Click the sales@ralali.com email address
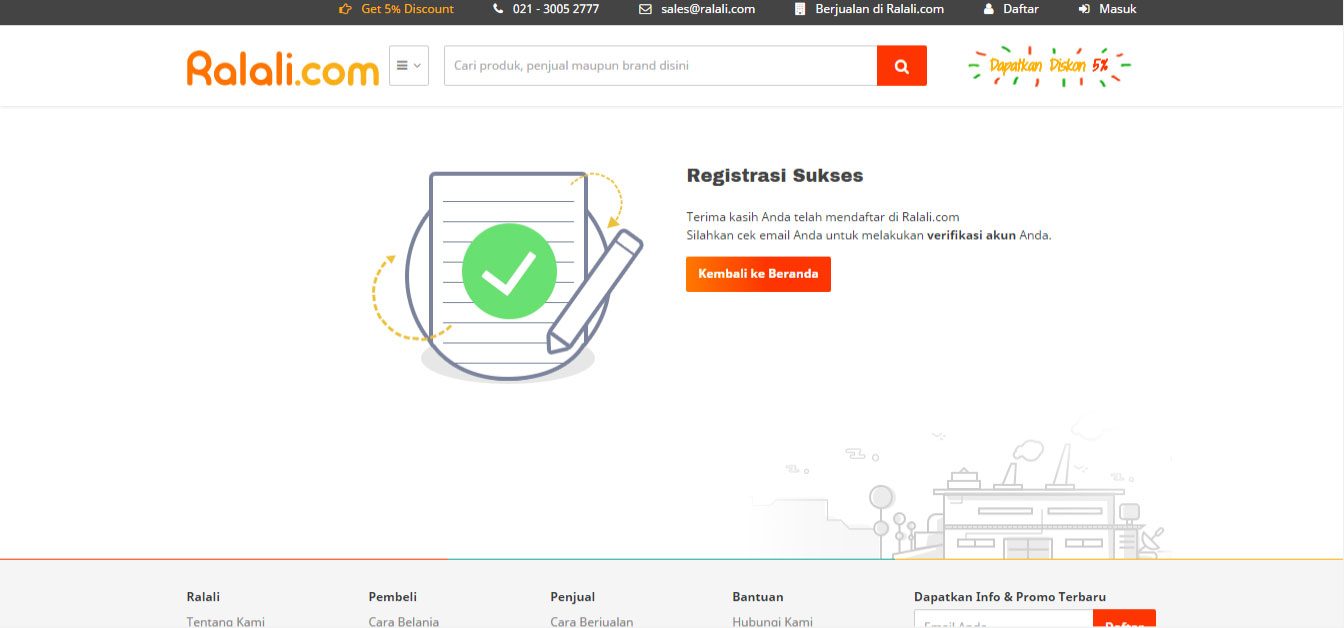The width and height of the screenshot is (1344, 628). (x=708, y=9)
